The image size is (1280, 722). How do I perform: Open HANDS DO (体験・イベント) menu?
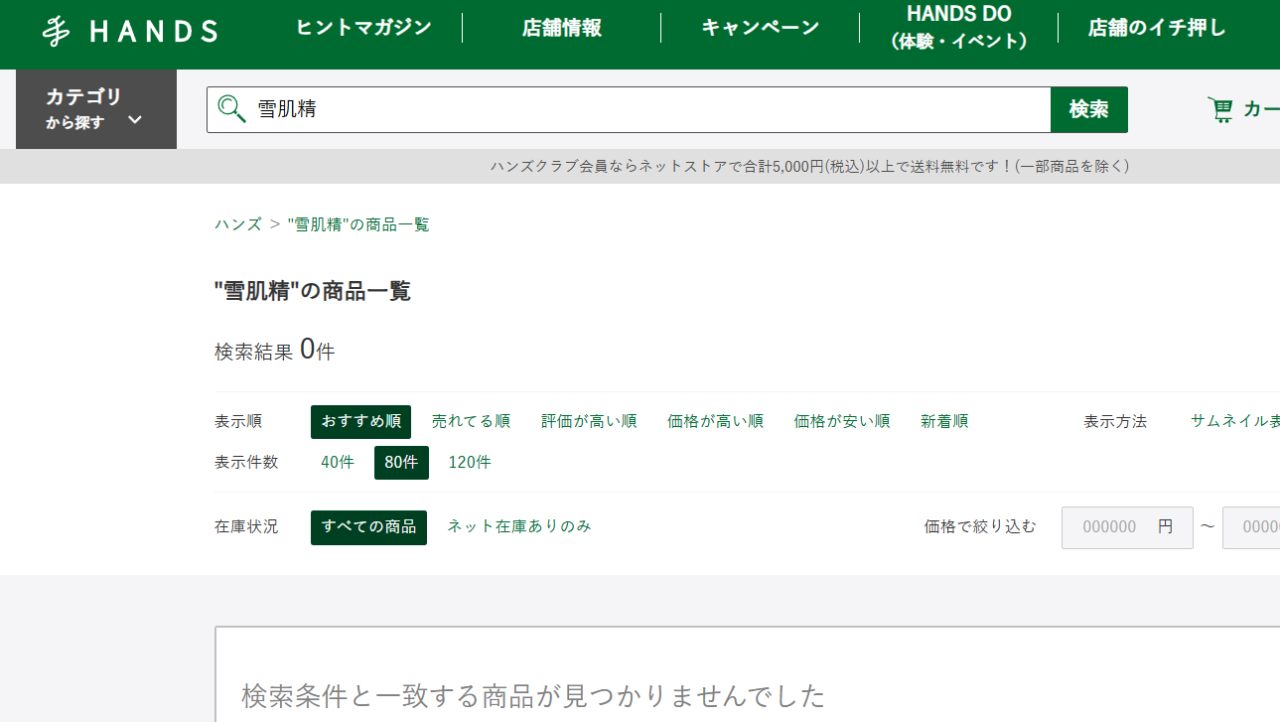click(959, 28)
